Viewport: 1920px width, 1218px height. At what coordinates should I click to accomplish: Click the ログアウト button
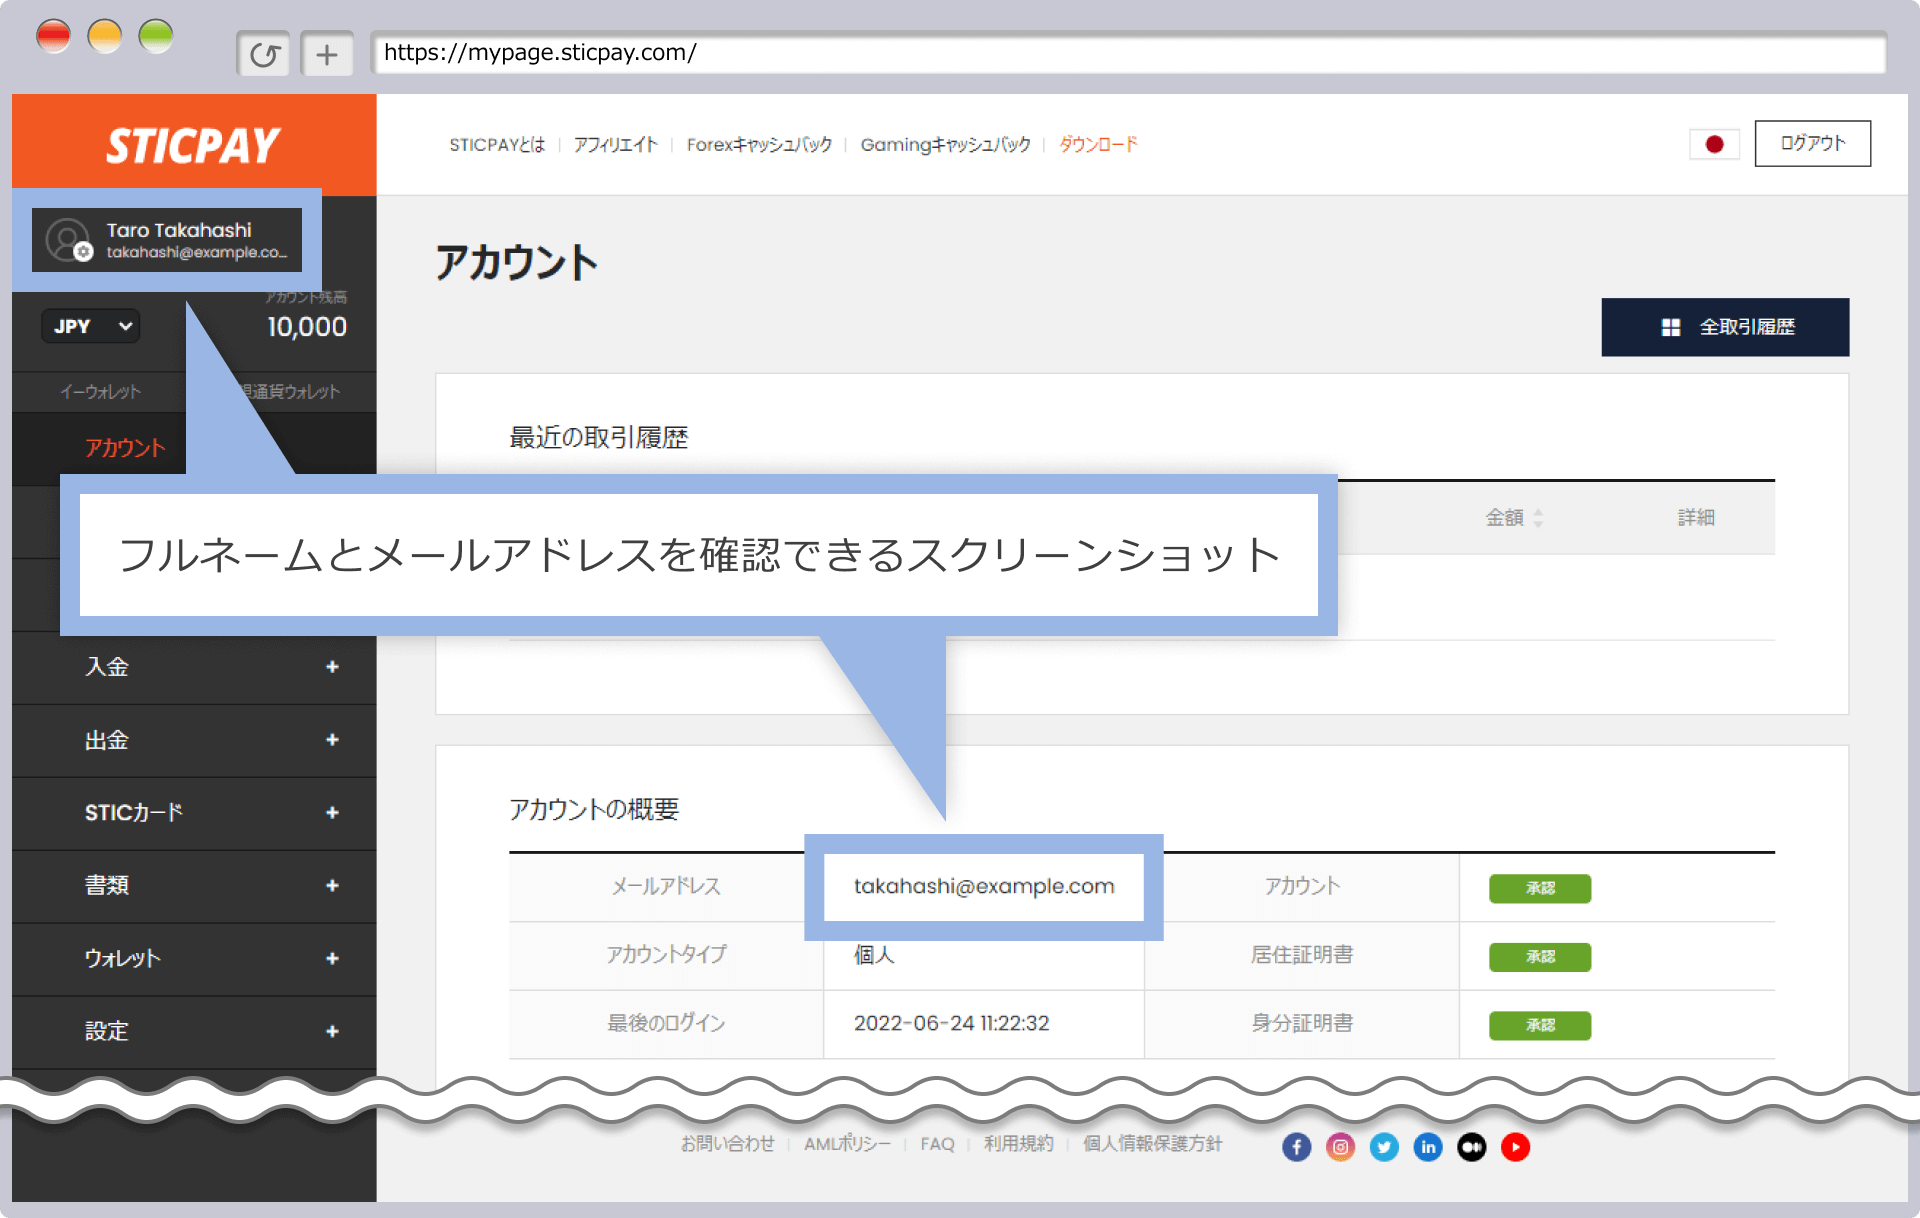pos(1812,144)
